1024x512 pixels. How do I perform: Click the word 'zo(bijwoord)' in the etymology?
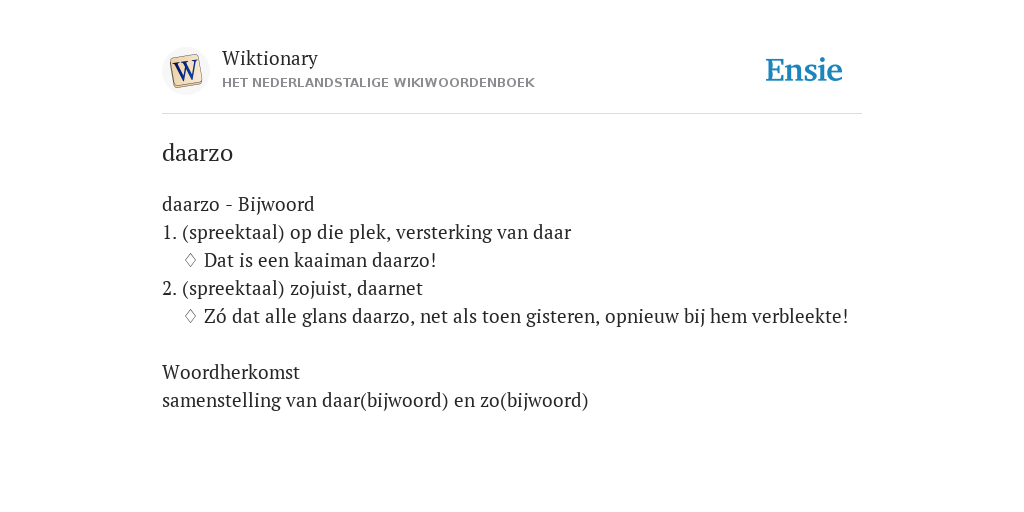534,400
